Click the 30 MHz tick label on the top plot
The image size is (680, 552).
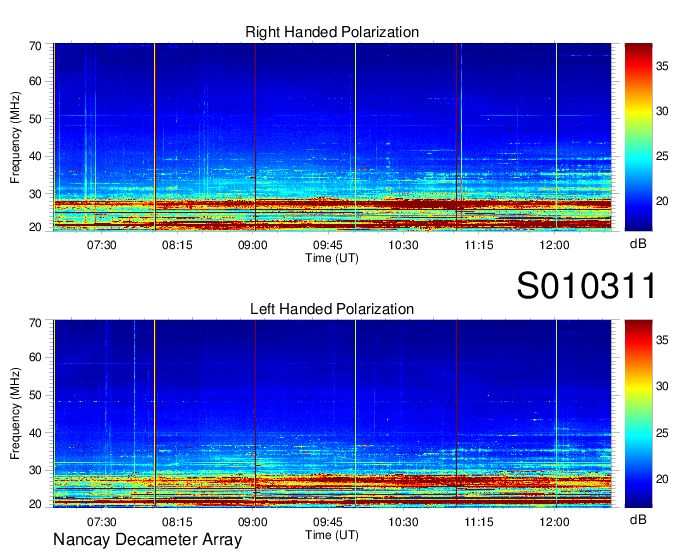pyautogui.click(x=35, y=194)
